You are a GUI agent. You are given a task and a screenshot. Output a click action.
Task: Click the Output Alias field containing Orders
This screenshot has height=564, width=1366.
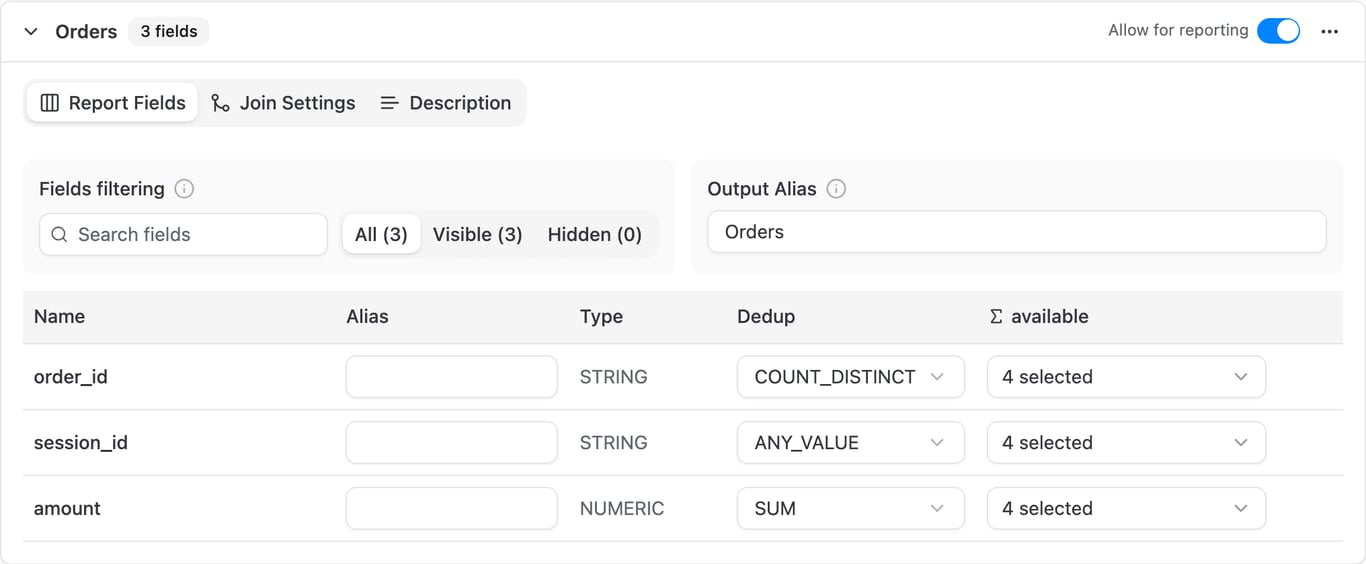click(1017, 232)
